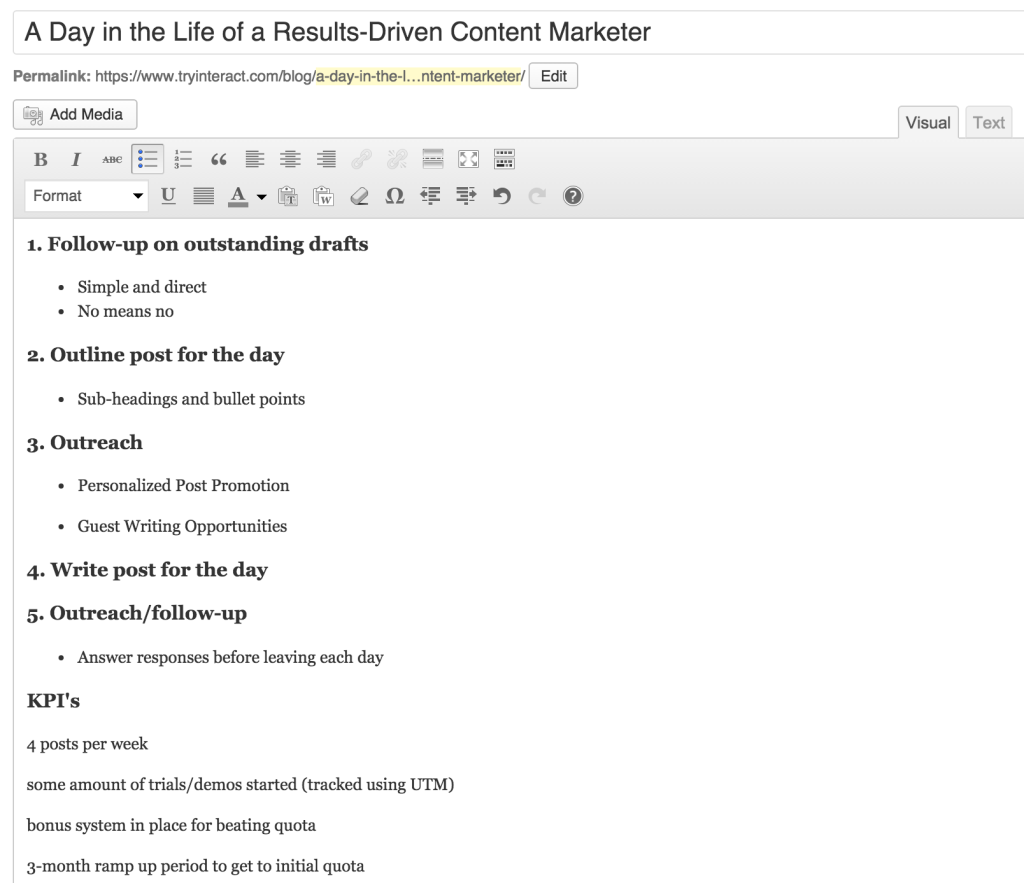Viewport: 1024px width, 883px height.
Task: Click heading '2. Outline post for the day'
Action: [x=155, y=355]
